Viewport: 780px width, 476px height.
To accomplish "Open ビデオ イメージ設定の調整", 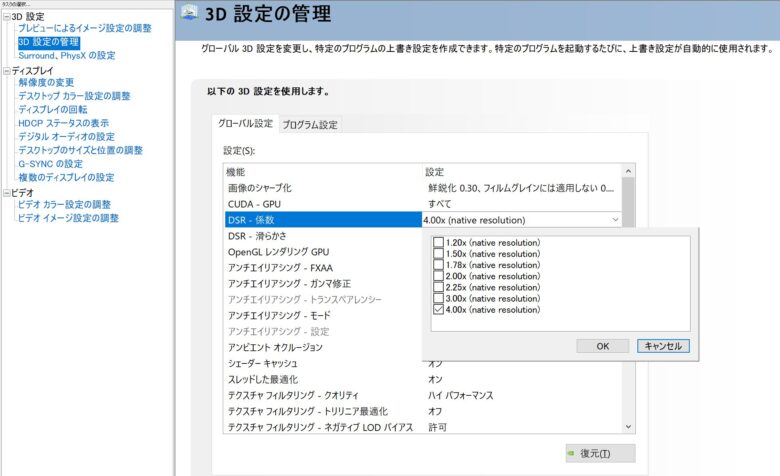I will click(68, 218).
